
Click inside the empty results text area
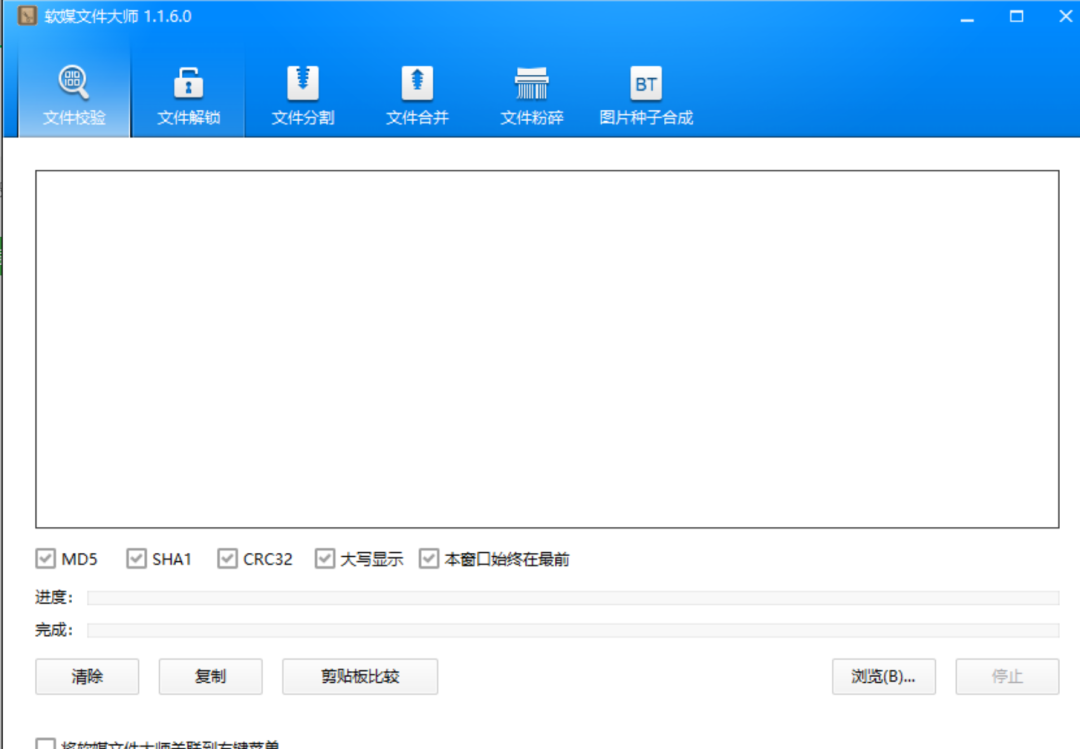[x=548, y=349]
